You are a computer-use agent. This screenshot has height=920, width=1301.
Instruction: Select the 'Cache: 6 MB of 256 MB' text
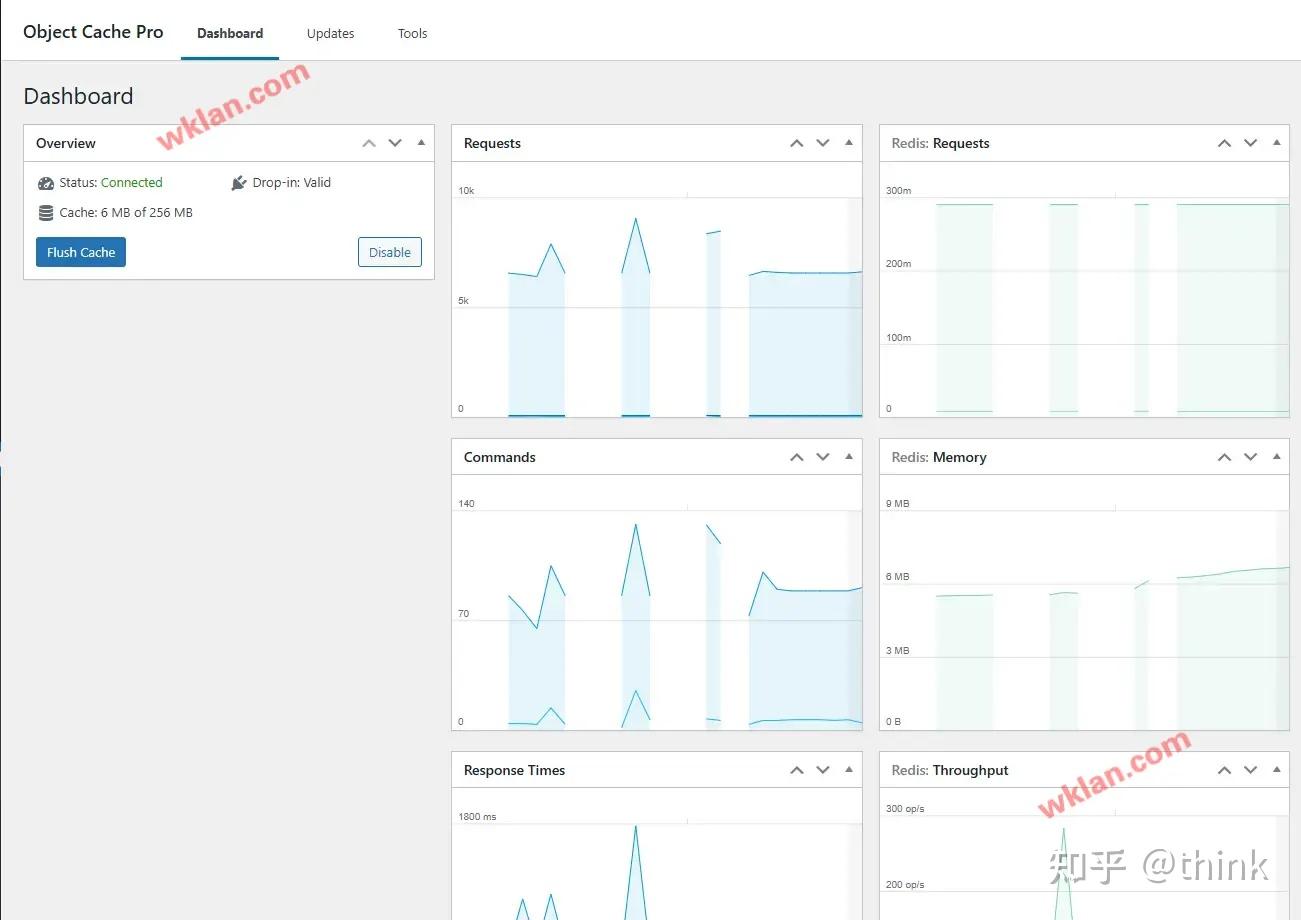point(126,213)
